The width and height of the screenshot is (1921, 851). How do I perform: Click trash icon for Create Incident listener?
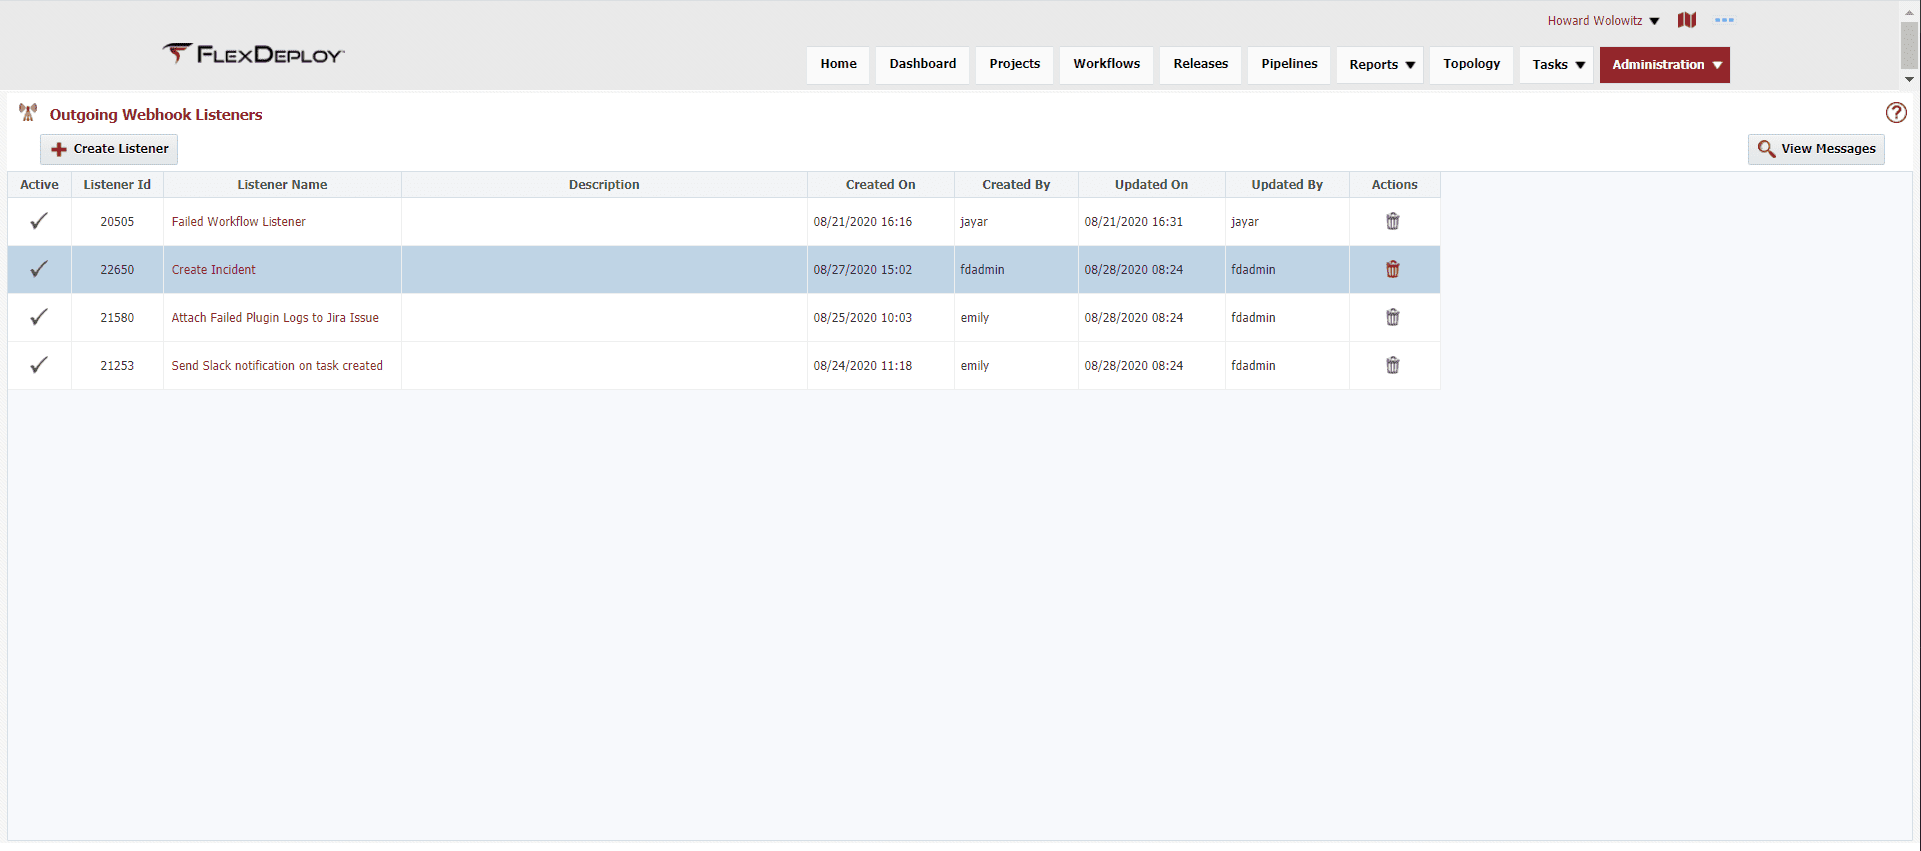click(1392, 269)
